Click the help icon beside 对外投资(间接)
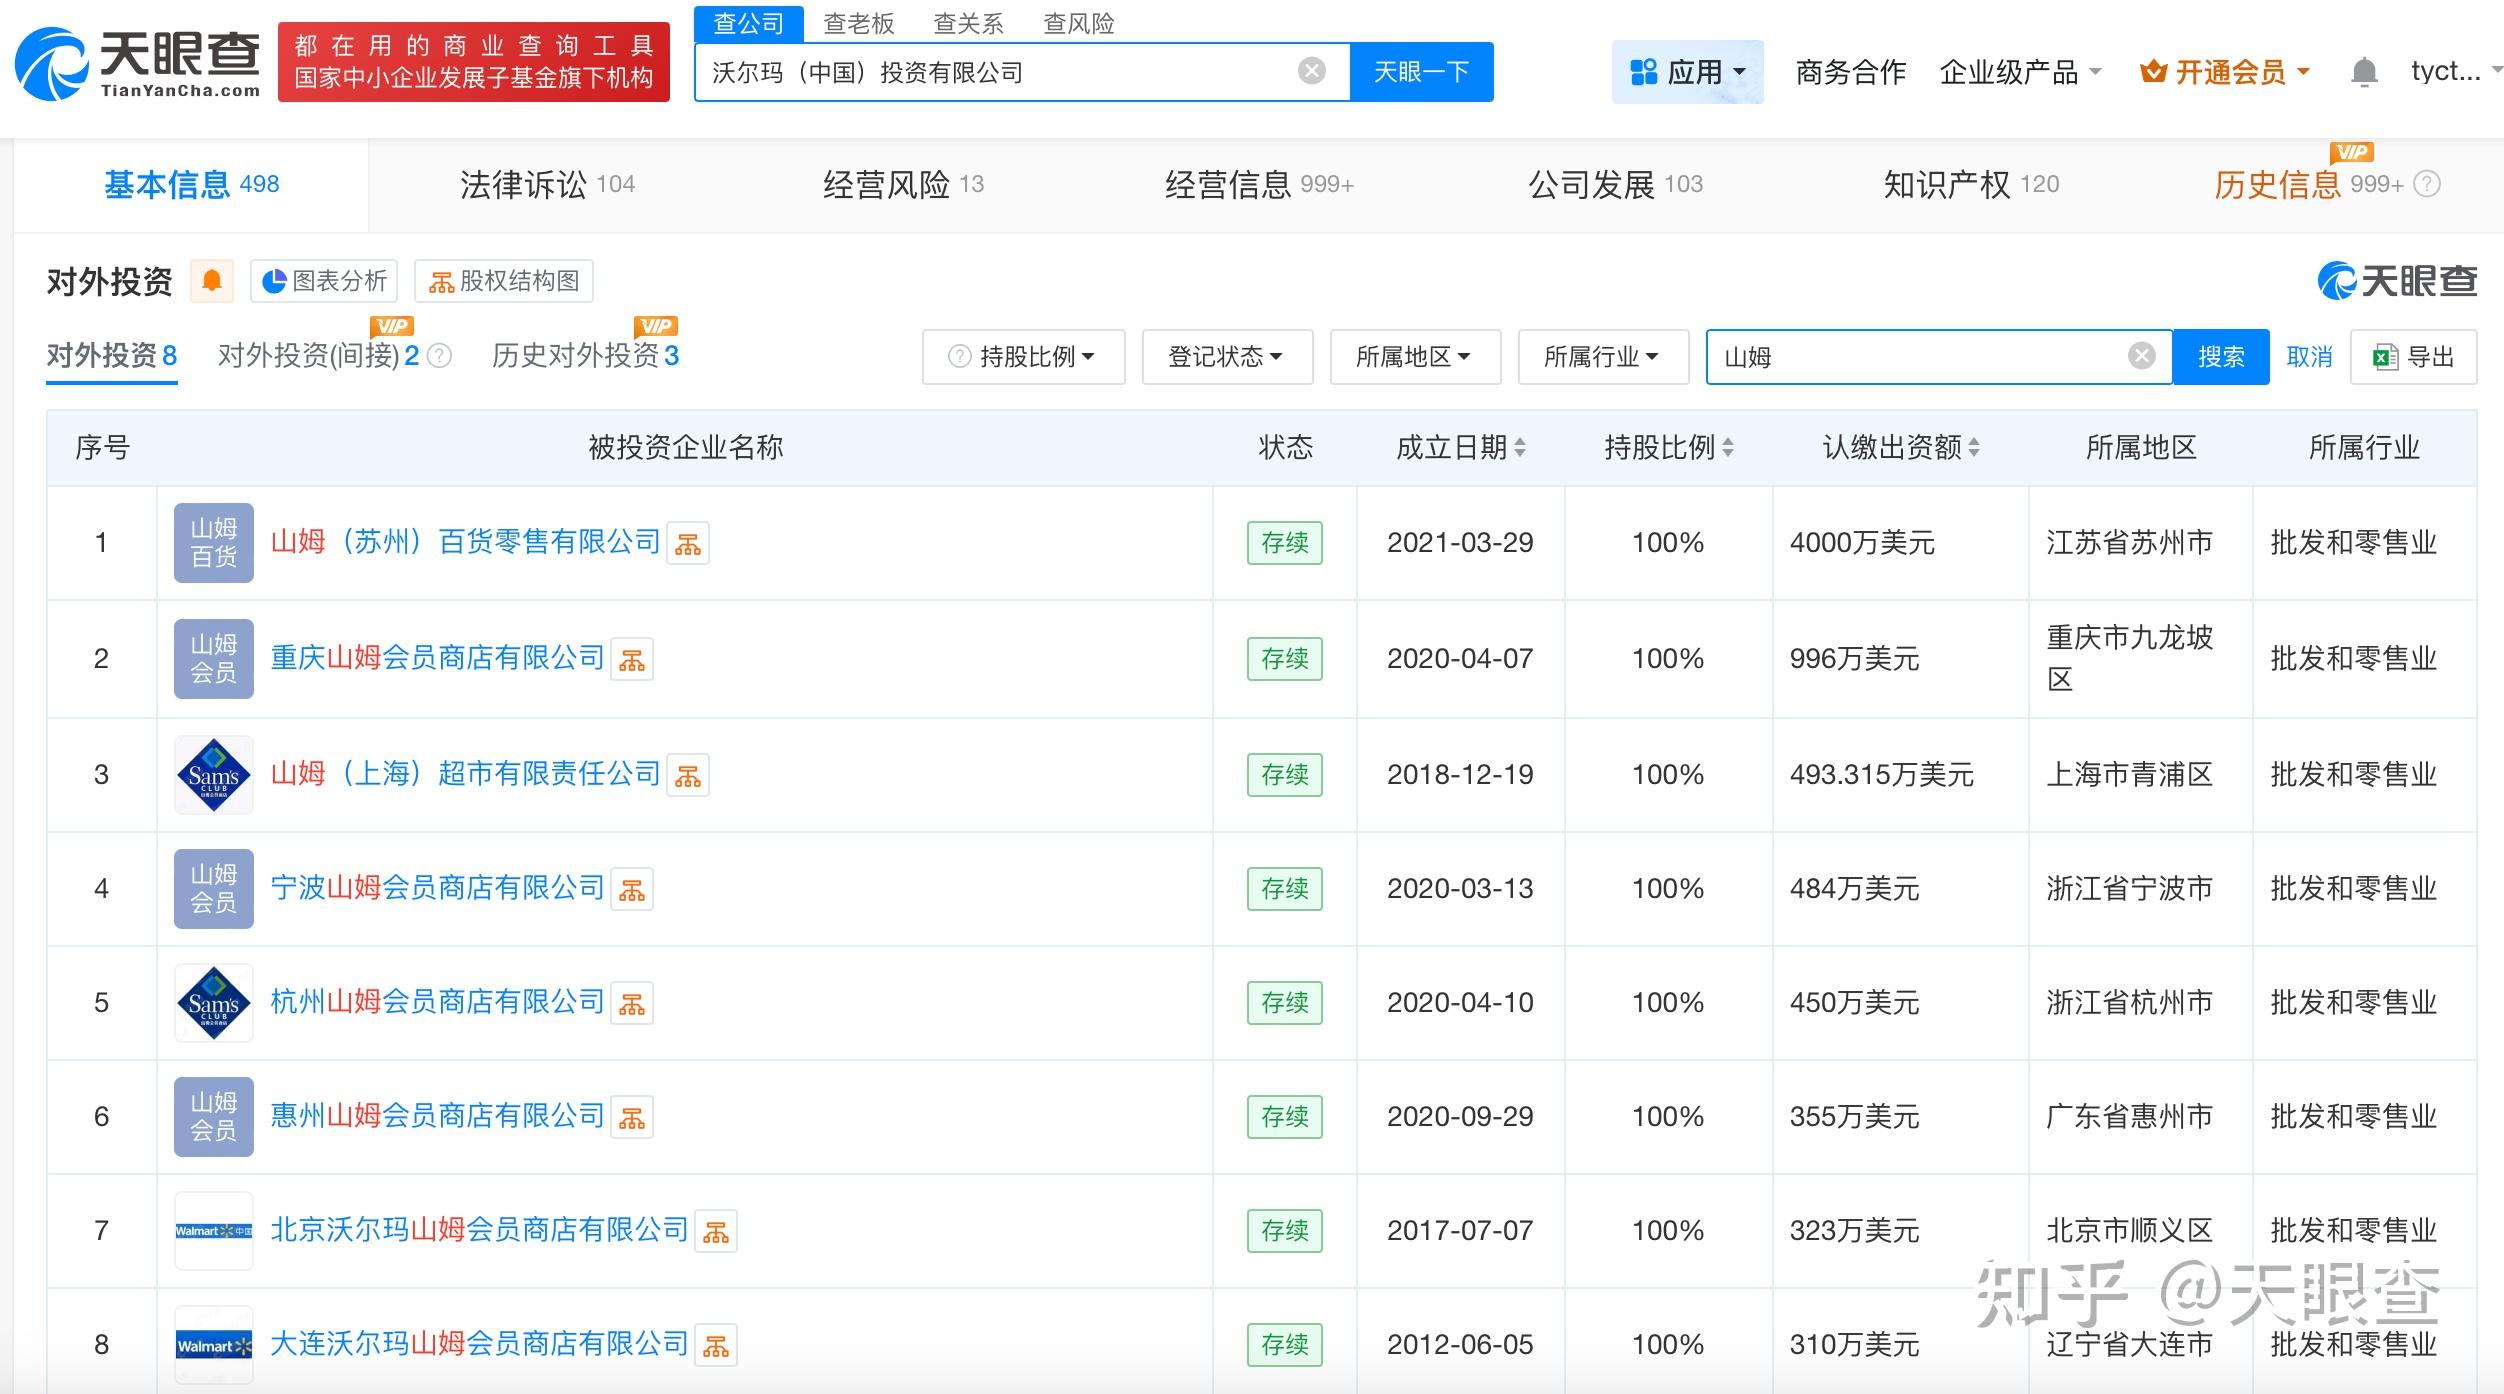Viewport: 2504px width, 1394px height. (440, 356)
